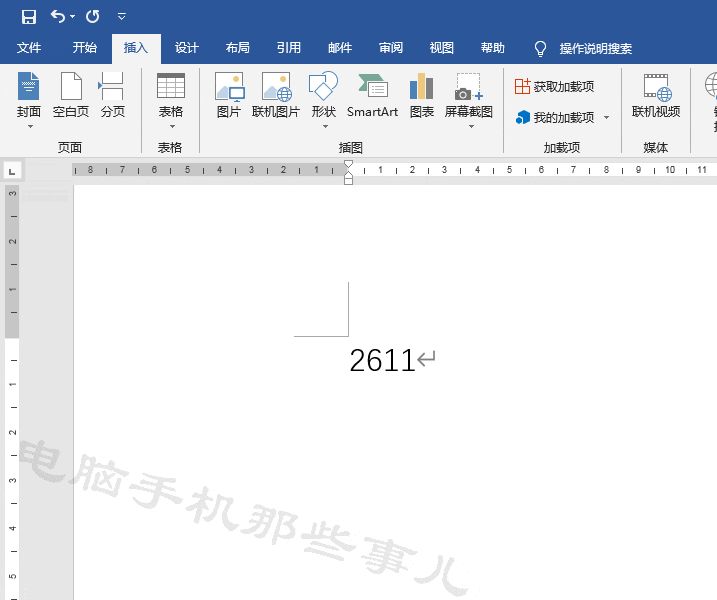Open the 帮助 tab
This screenshot has height=600, width=717.
click(492, 48)
